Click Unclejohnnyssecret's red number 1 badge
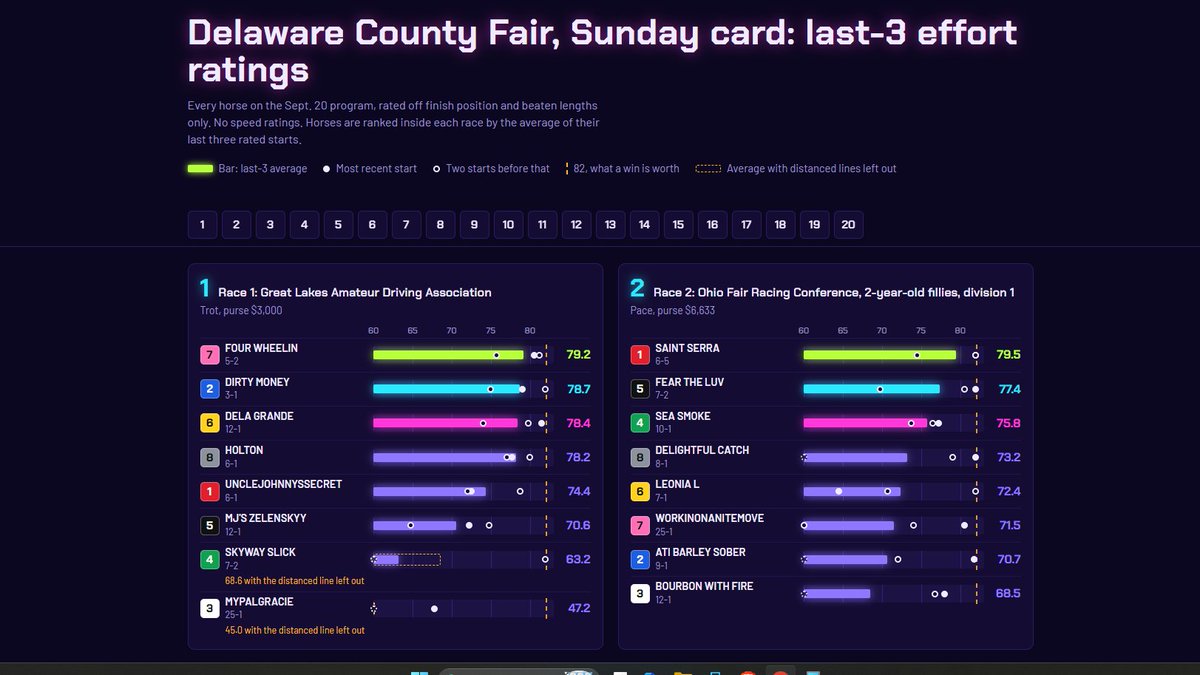 point(209,491)
